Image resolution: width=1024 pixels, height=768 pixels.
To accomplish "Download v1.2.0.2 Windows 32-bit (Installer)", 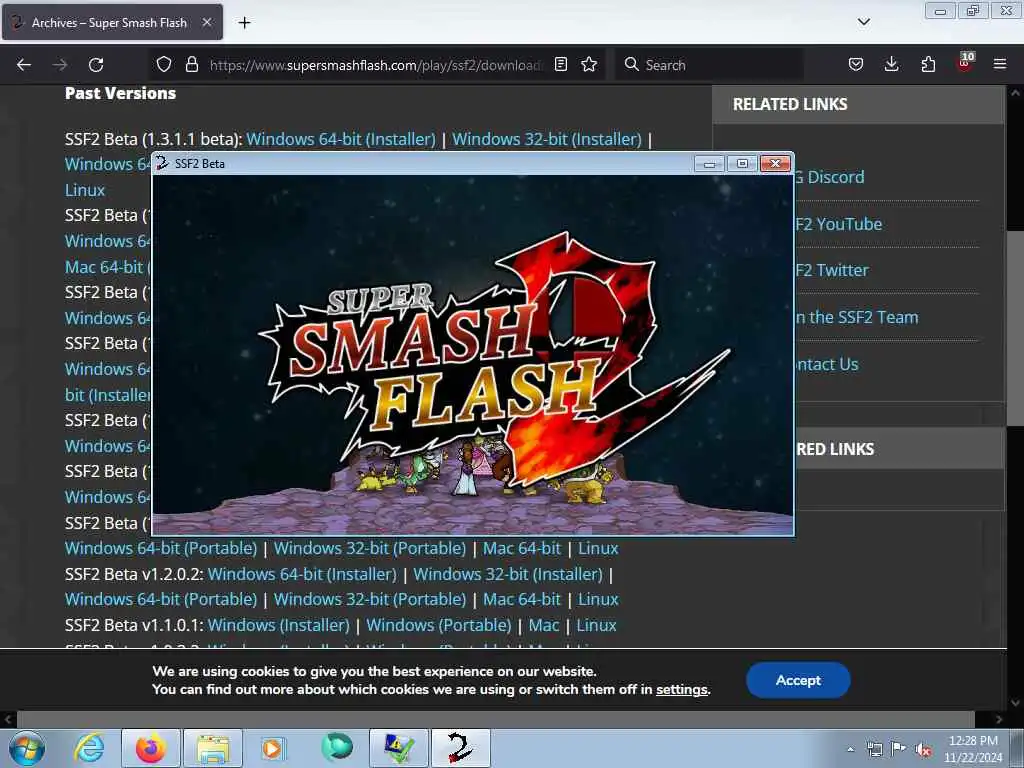I will coord(508,574).
